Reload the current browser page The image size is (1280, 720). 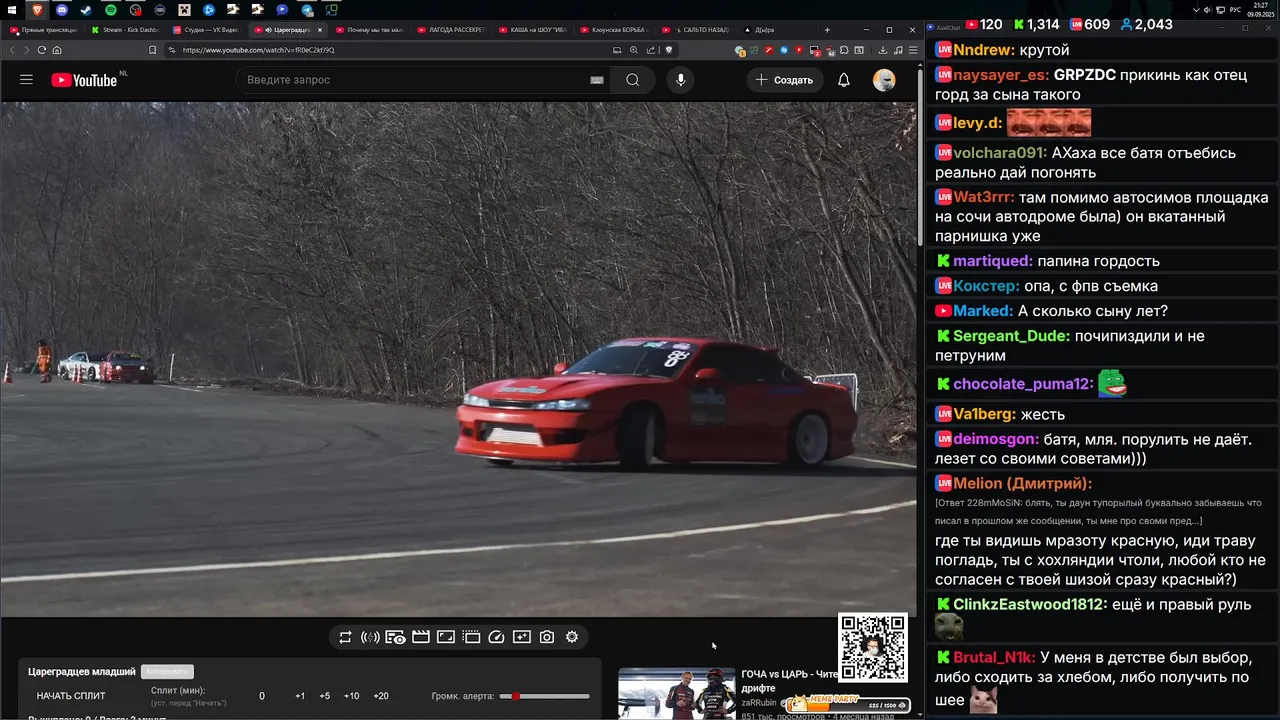[x=41, y=50]
